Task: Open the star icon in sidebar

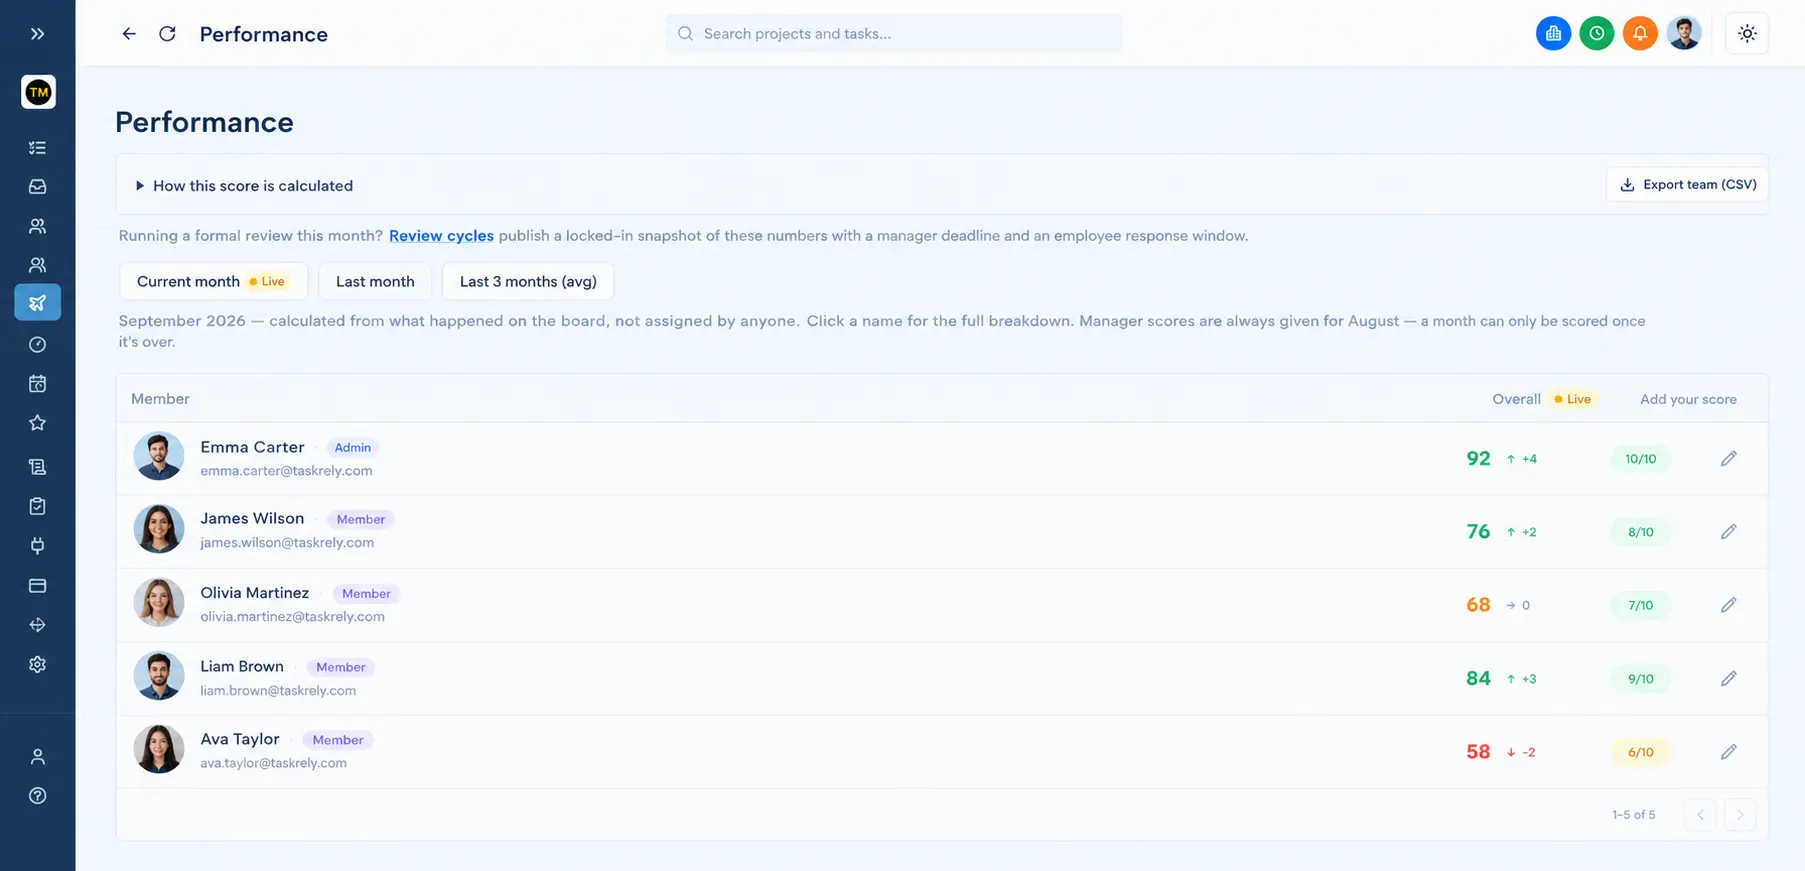Action: (37, 423)
